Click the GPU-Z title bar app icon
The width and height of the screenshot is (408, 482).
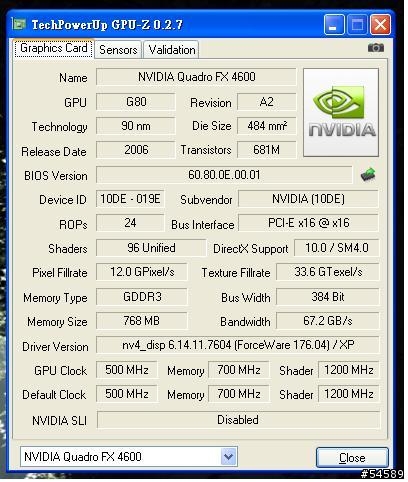[x=19, y=24]
